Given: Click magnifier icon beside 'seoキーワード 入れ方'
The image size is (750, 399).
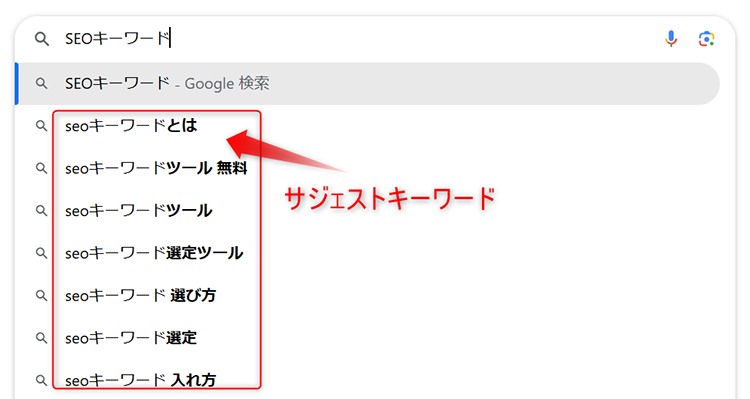Looking at the screenshot, I should point(42,380).
